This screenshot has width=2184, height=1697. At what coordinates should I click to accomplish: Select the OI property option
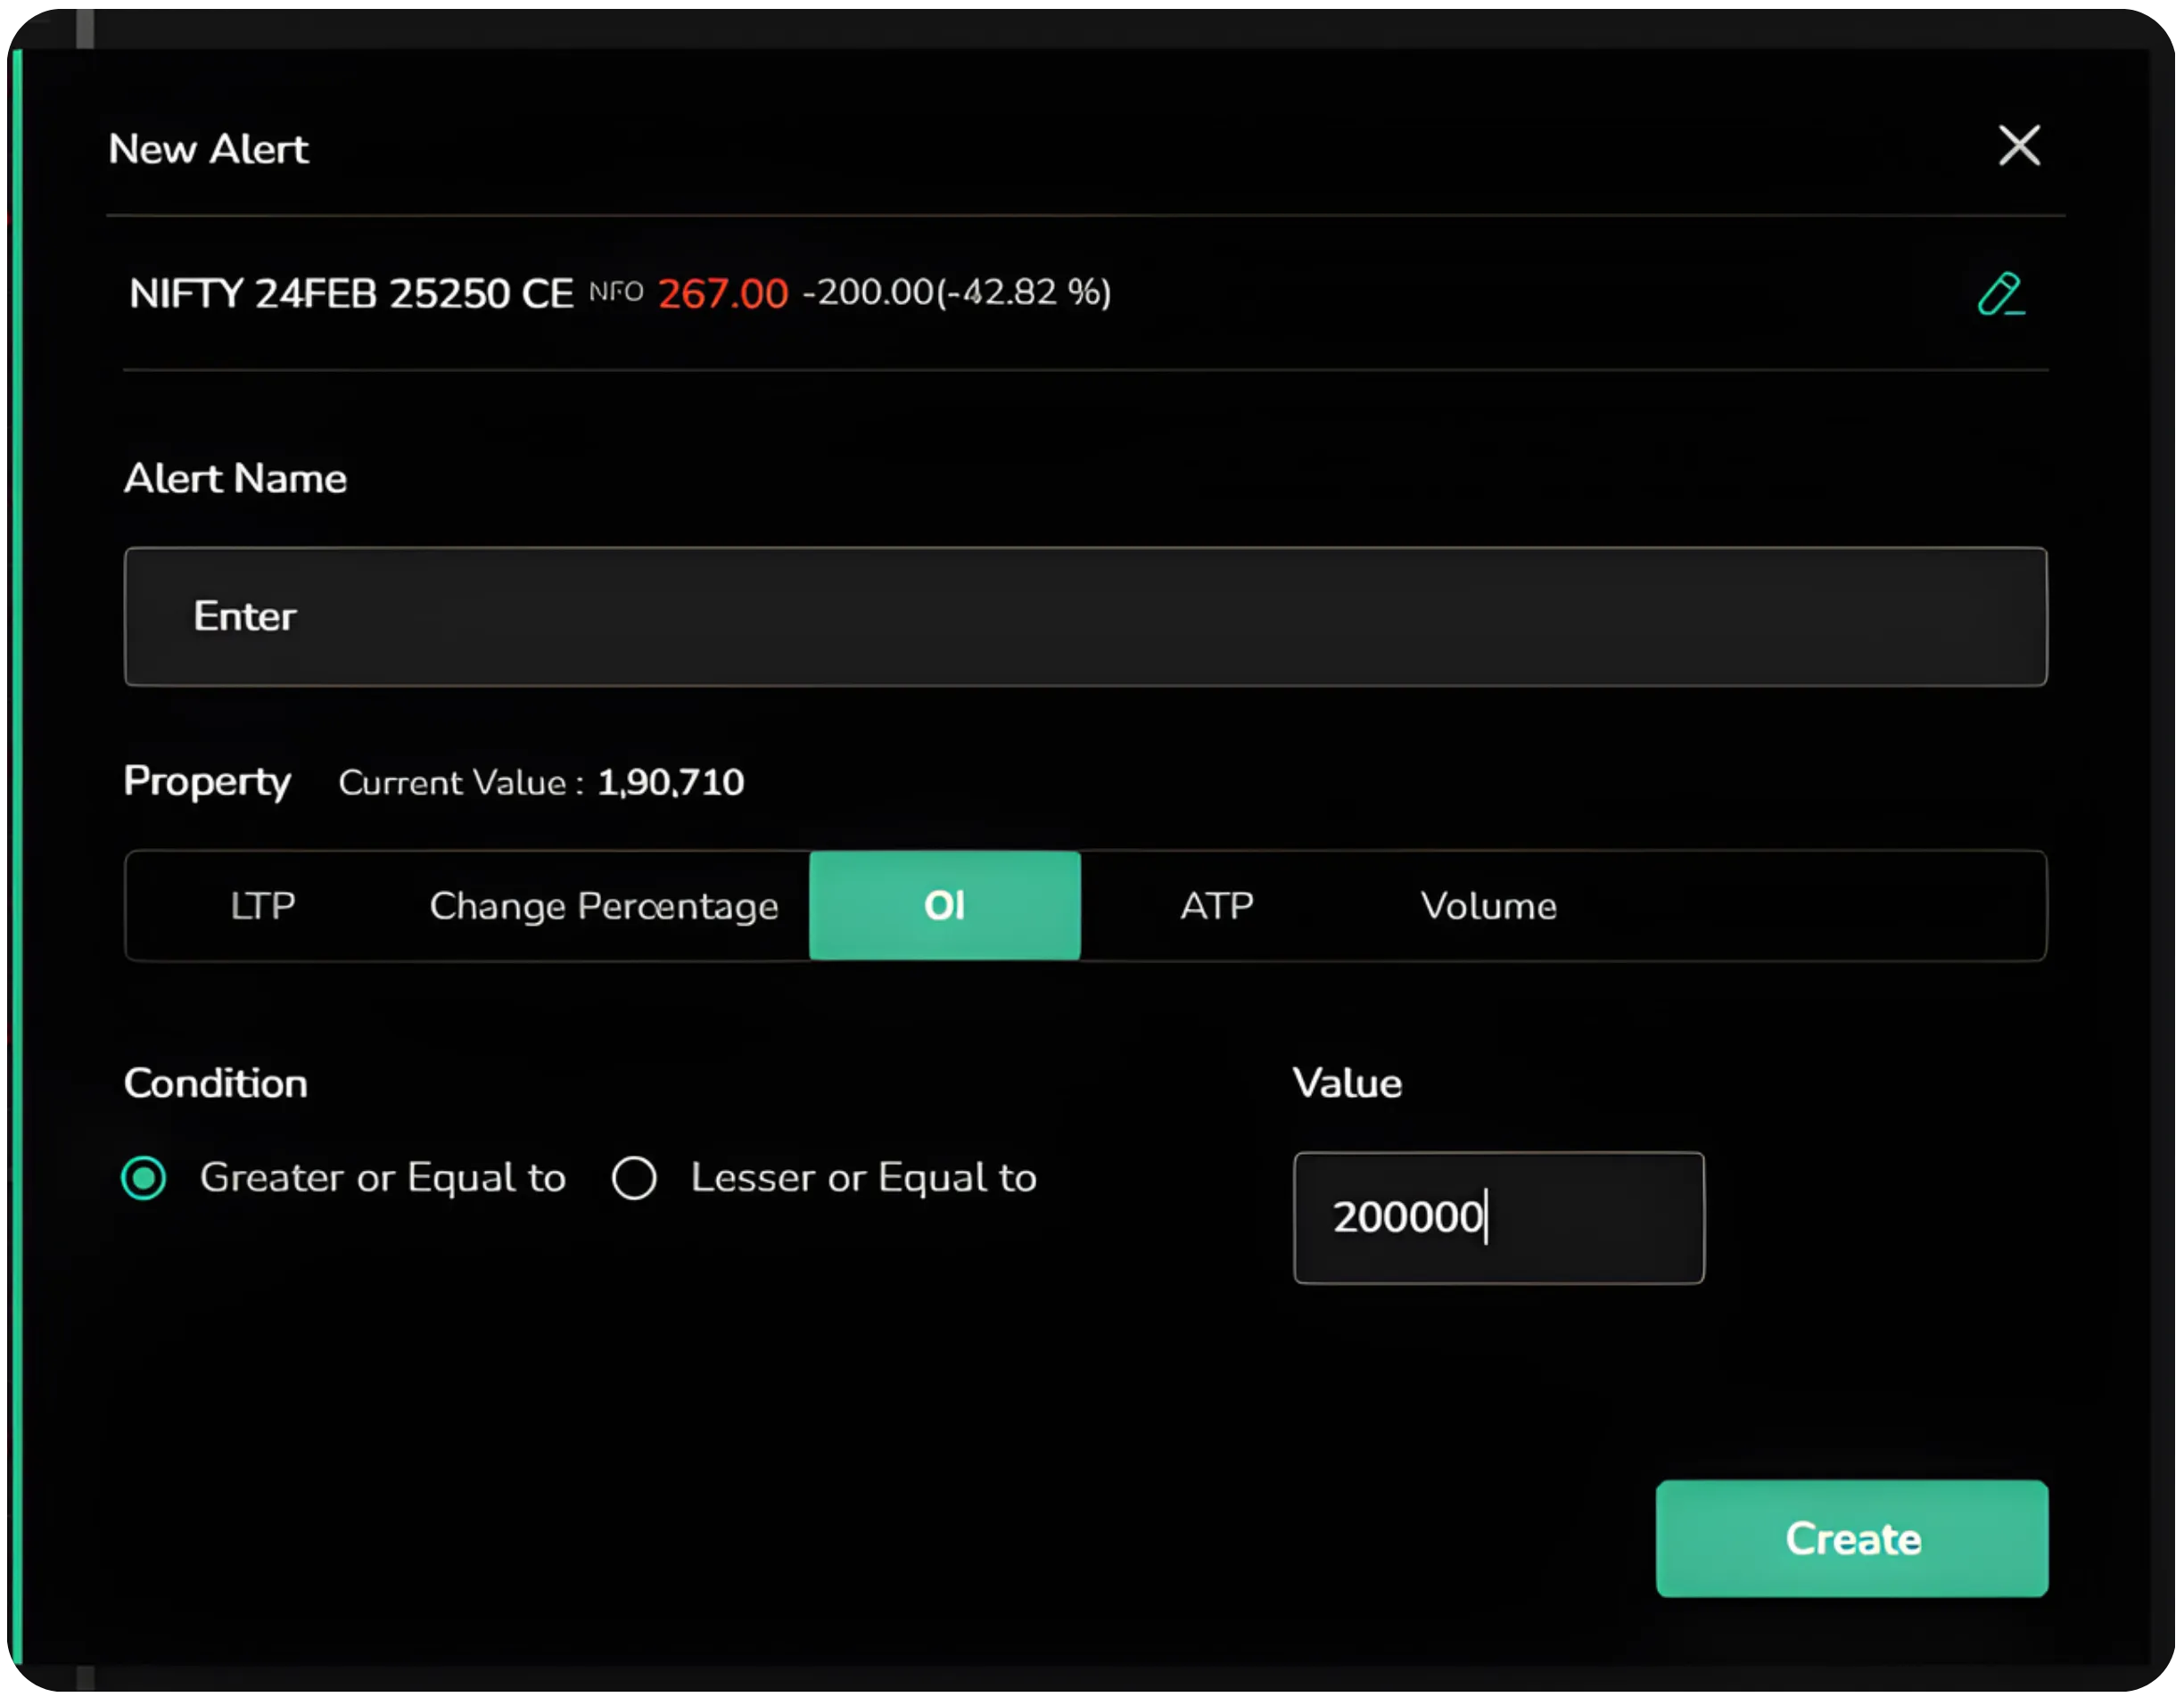pyautogui.click(x=944, y=906)
